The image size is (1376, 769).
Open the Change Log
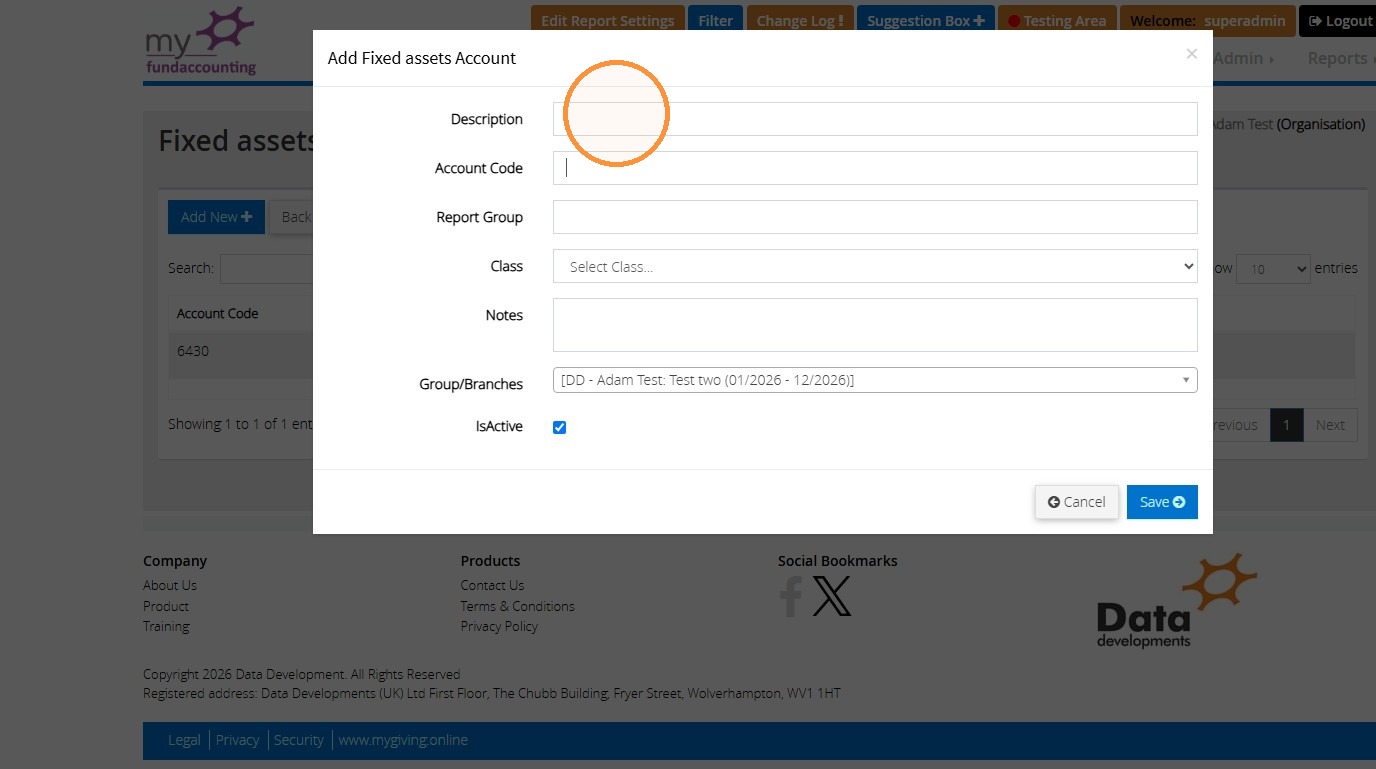800,20
